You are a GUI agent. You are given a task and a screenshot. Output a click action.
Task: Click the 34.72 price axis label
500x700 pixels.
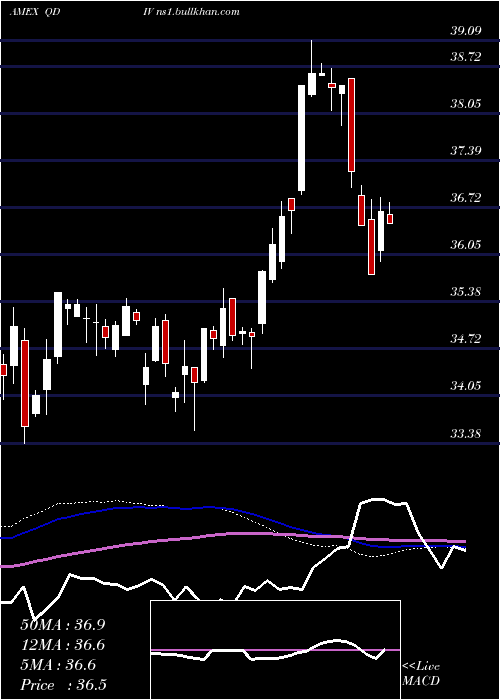[x=465, y=338]
